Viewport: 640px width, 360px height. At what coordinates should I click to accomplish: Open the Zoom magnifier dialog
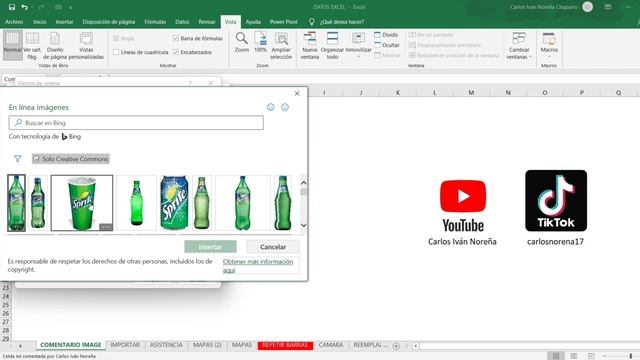pos(242,42)
